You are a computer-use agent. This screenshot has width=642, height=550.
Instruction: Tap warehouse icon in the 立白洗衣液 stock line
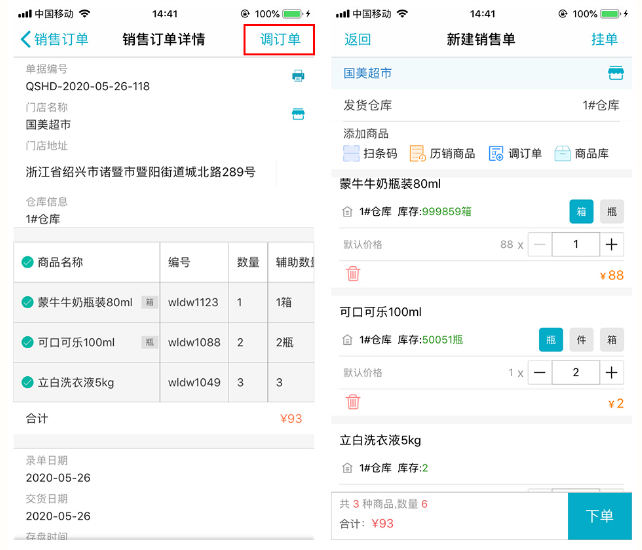pos(347,468)
